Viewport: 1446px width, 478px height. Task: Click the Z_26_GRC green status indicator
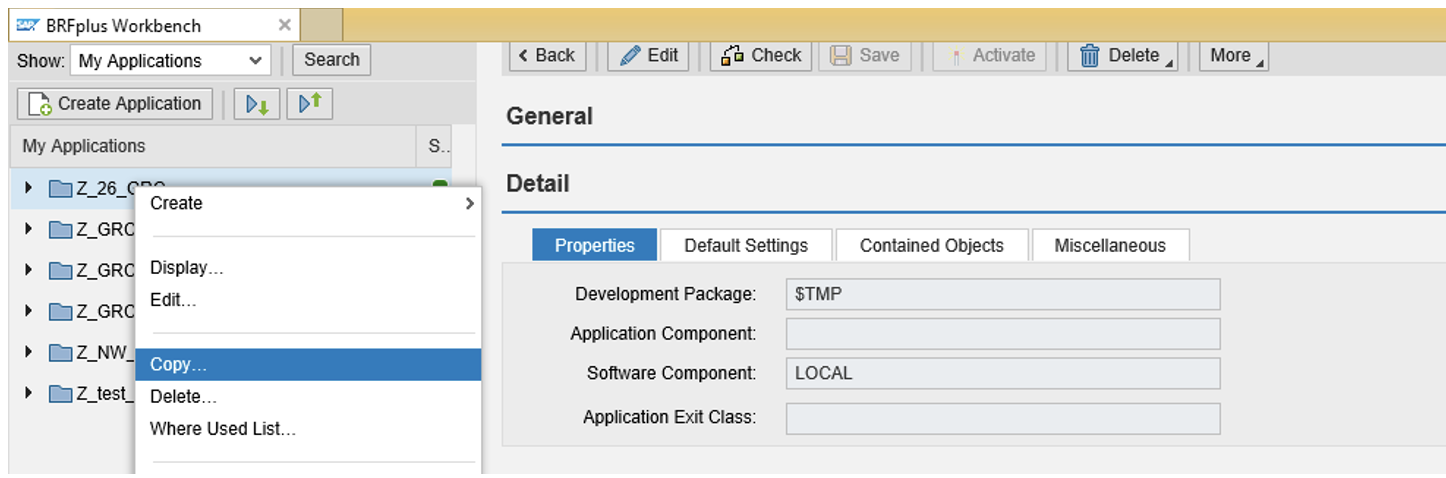click(439, 184)
